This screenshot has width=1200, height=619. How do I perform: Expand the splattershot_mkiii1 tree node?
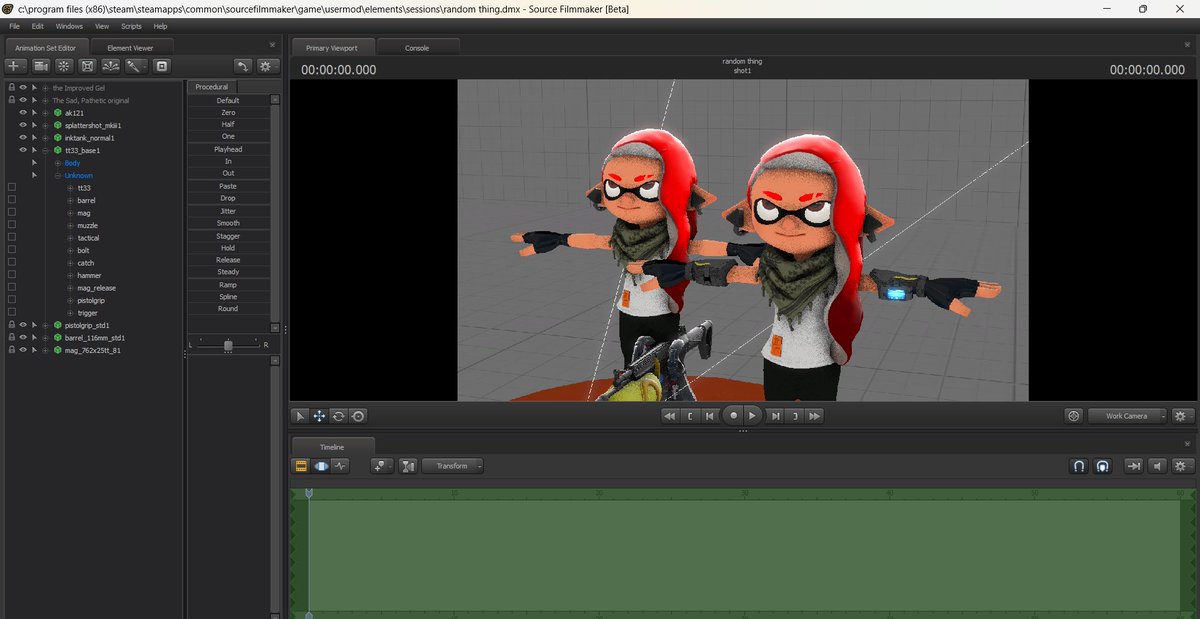45,125
